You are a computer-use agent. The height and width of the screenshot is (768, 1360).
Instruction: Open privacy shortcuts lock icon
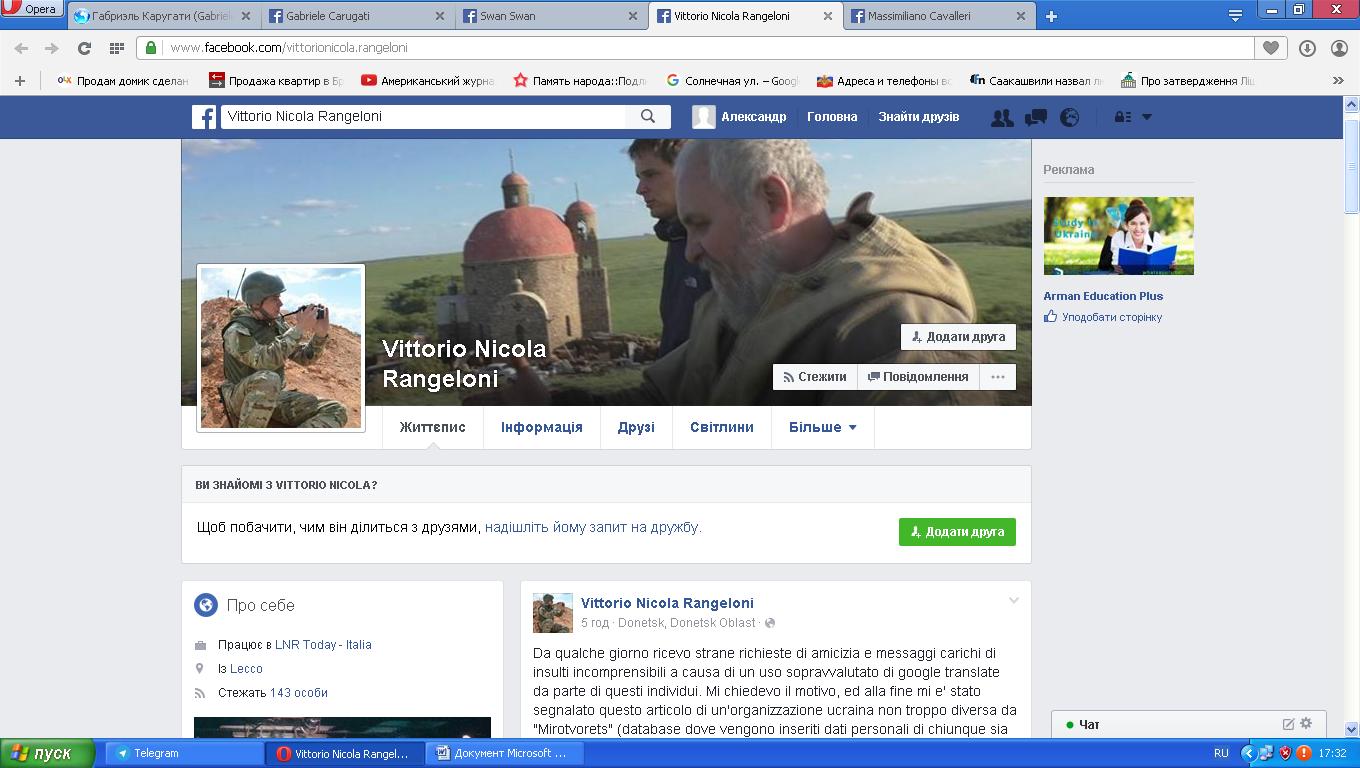(x=1122, y=117)
